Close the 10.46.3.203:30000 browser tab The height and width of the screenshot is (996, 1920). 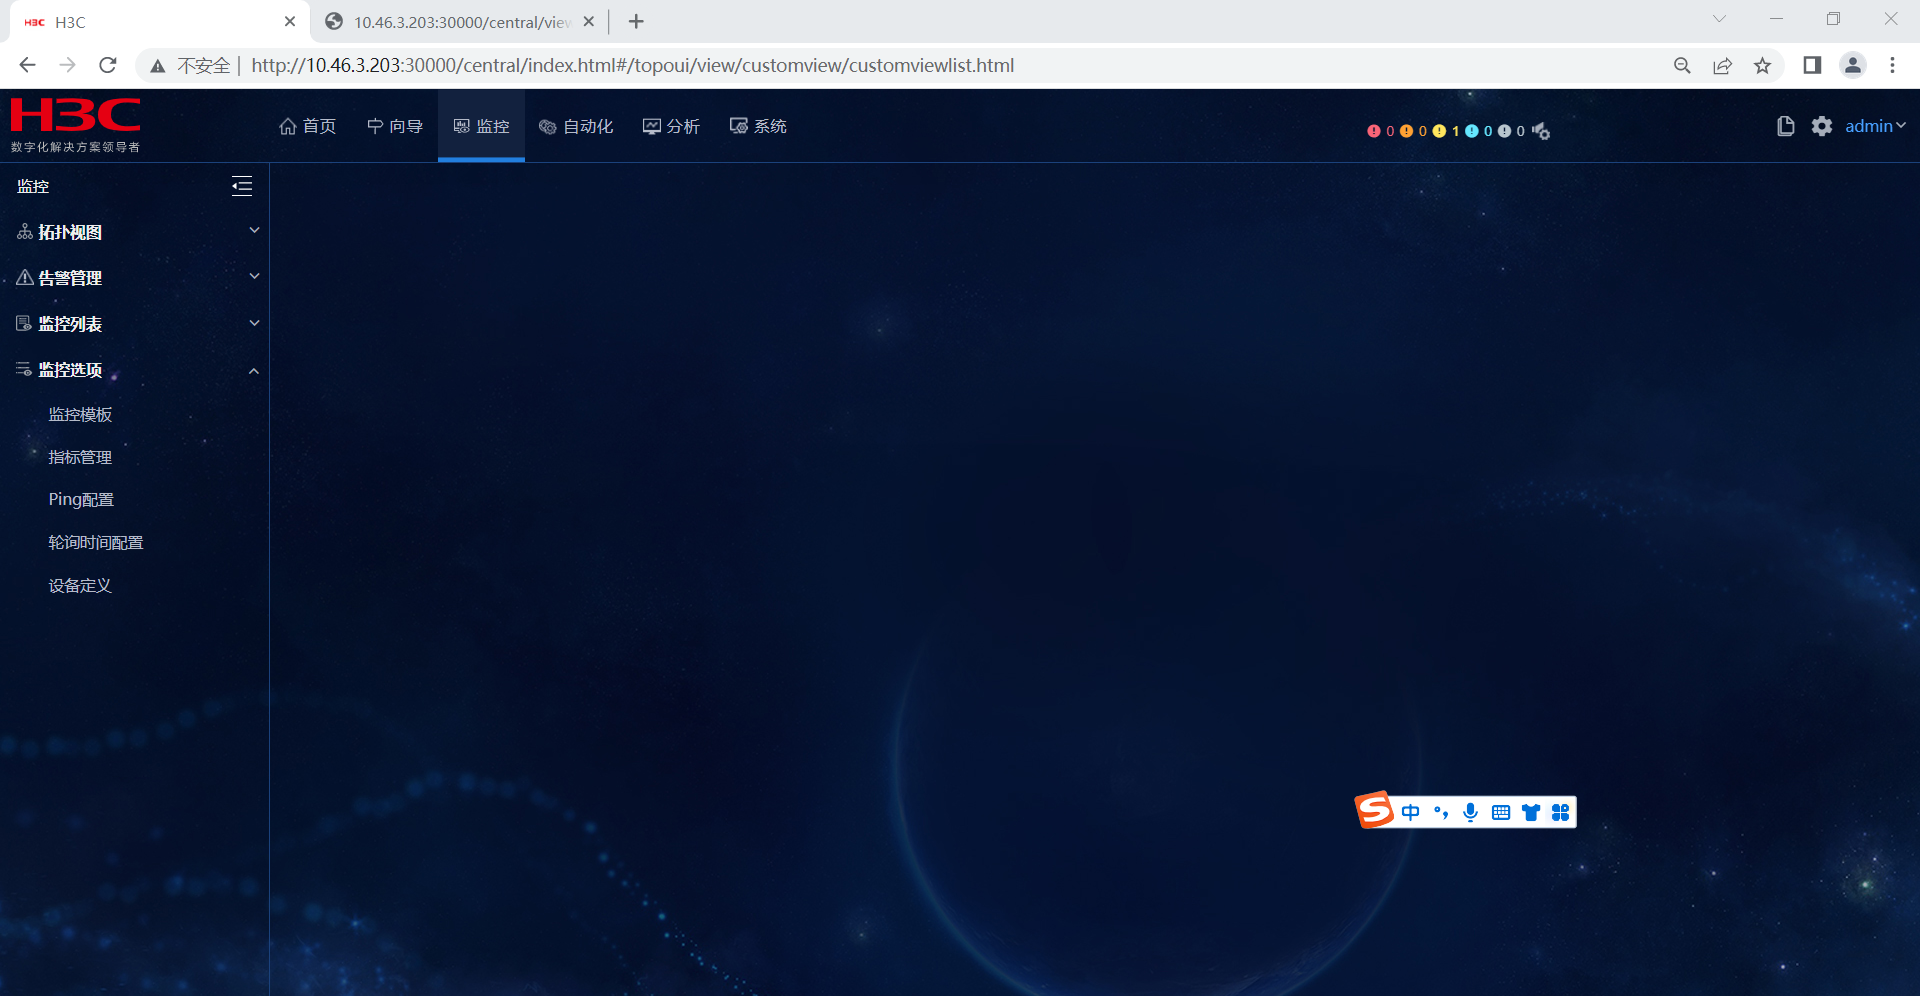[x=589, y=21]
